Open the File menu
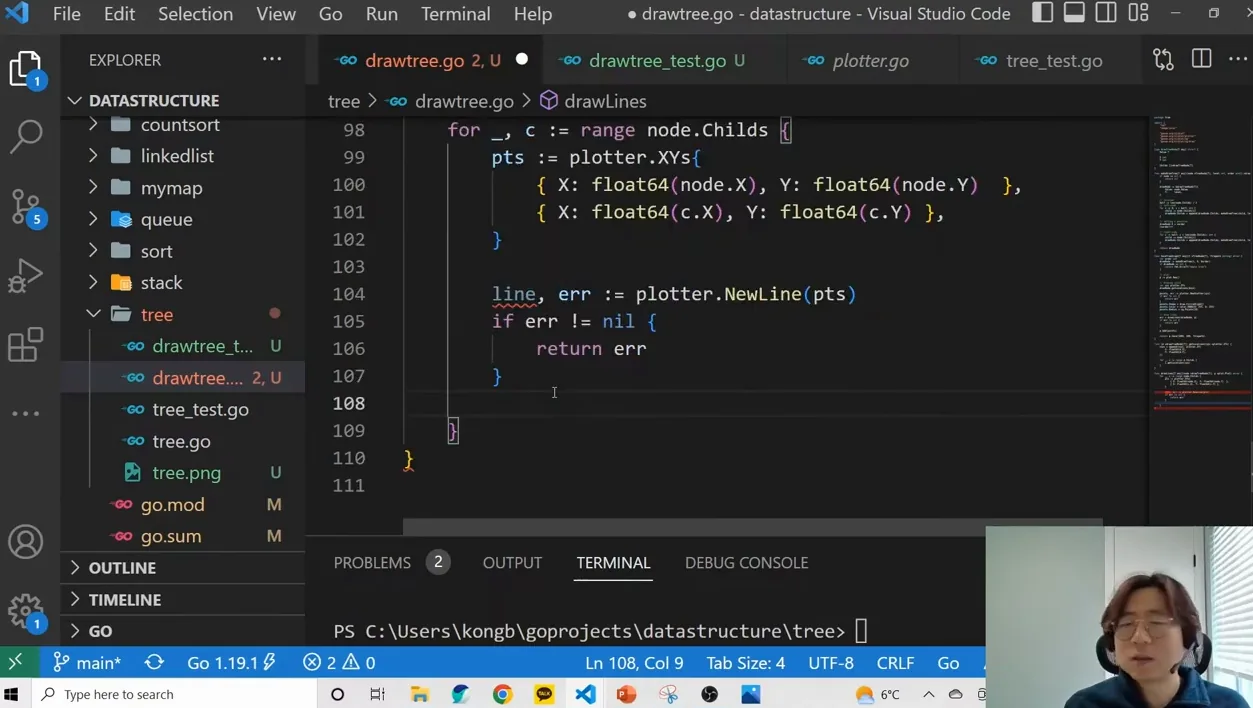 pyautogui.click(x=67, y=14)
